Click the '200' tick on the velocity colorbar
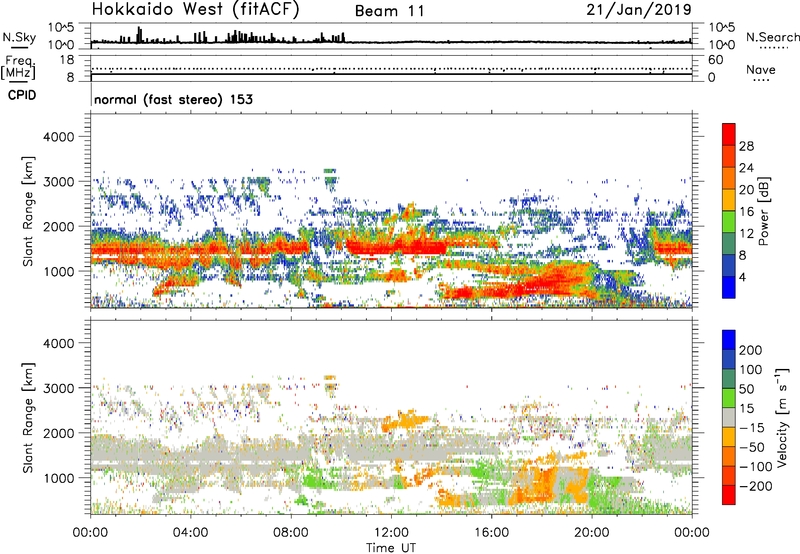800x554 pixels. click(751, 350)
